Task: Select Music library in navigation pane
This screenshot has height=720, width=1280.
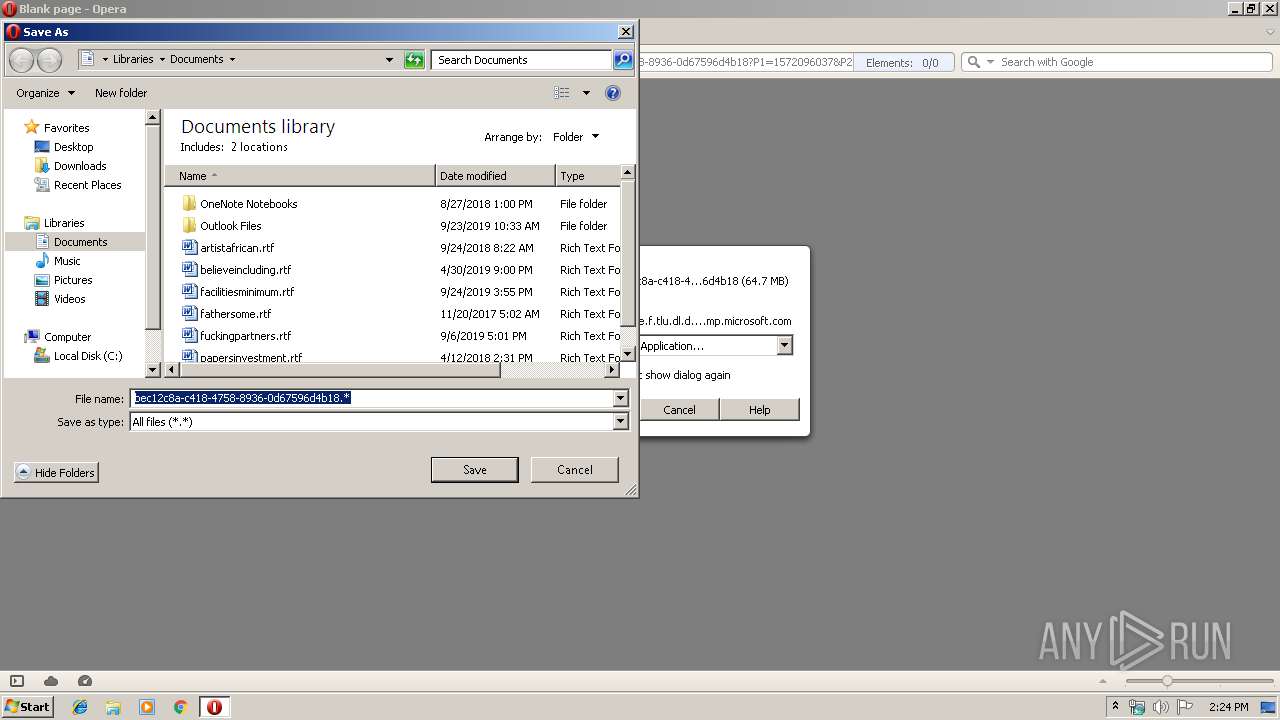Action: click(x=67, y=261)
